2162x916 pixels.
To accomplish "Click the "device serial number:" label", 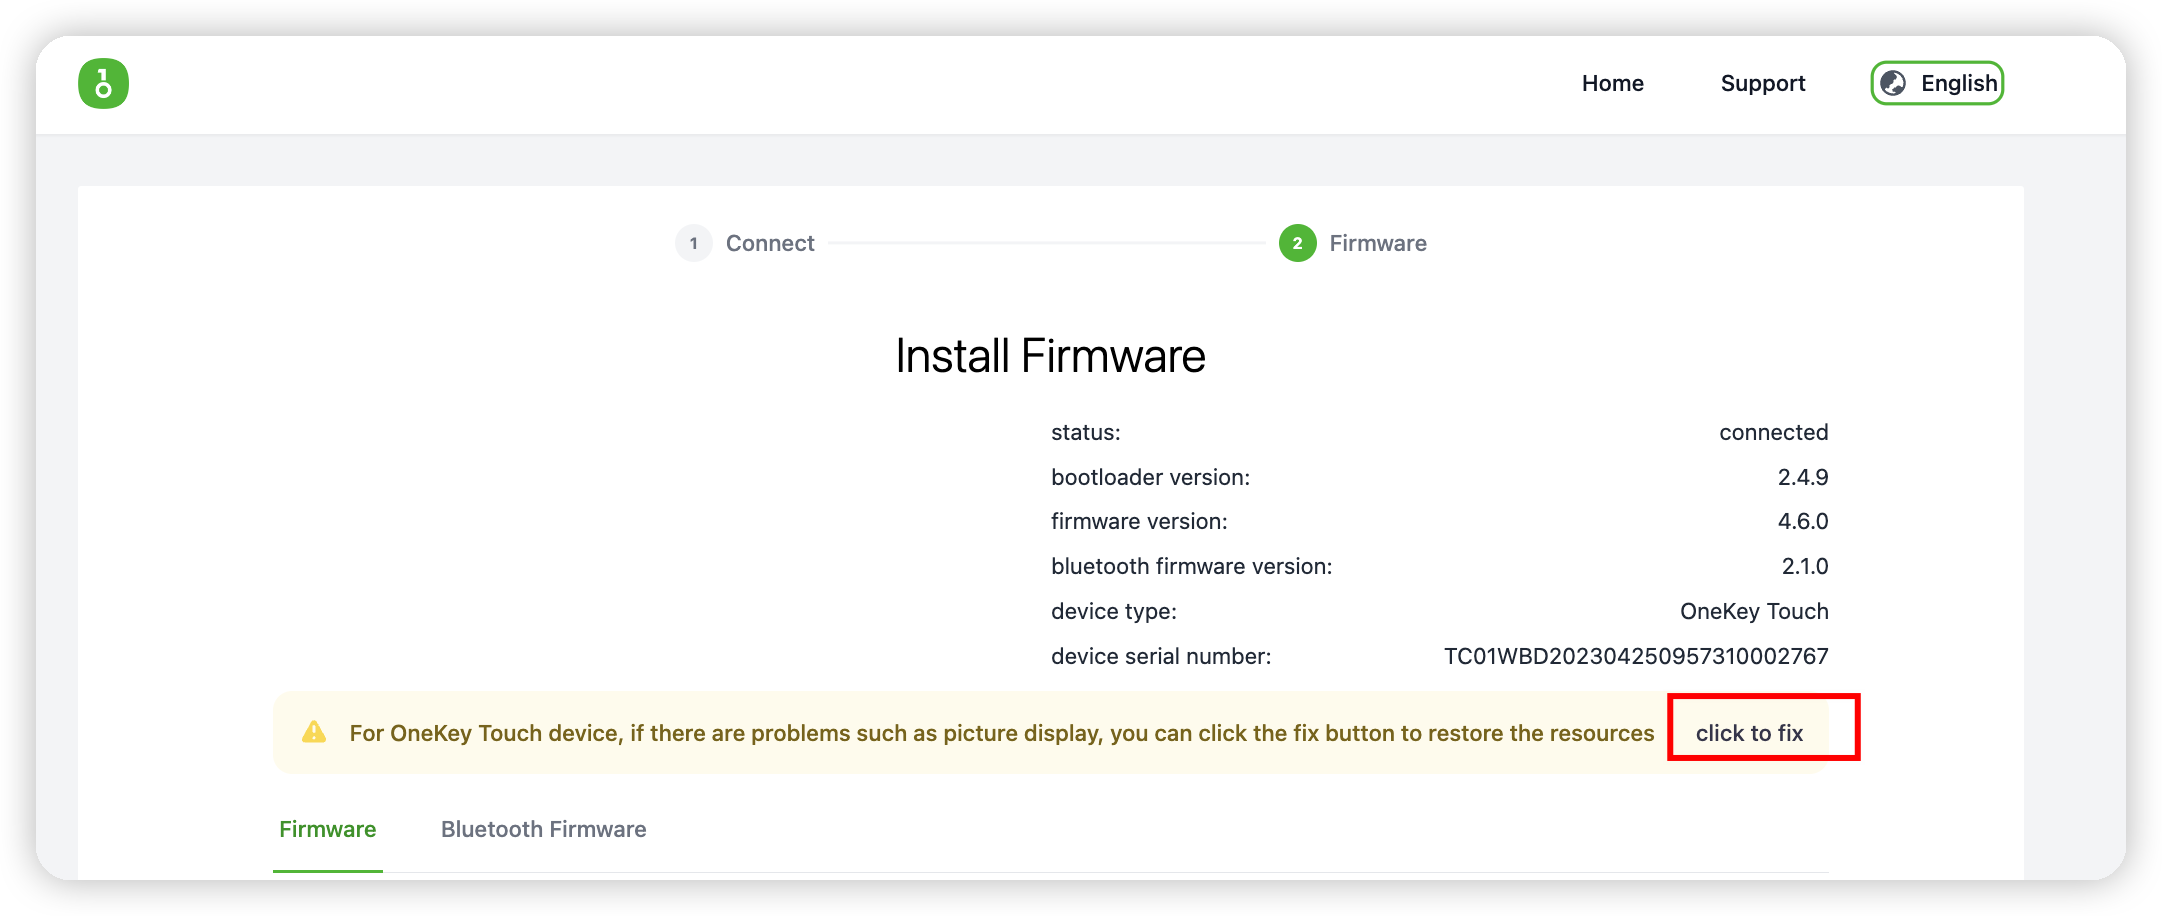I will click(1161, 656).
